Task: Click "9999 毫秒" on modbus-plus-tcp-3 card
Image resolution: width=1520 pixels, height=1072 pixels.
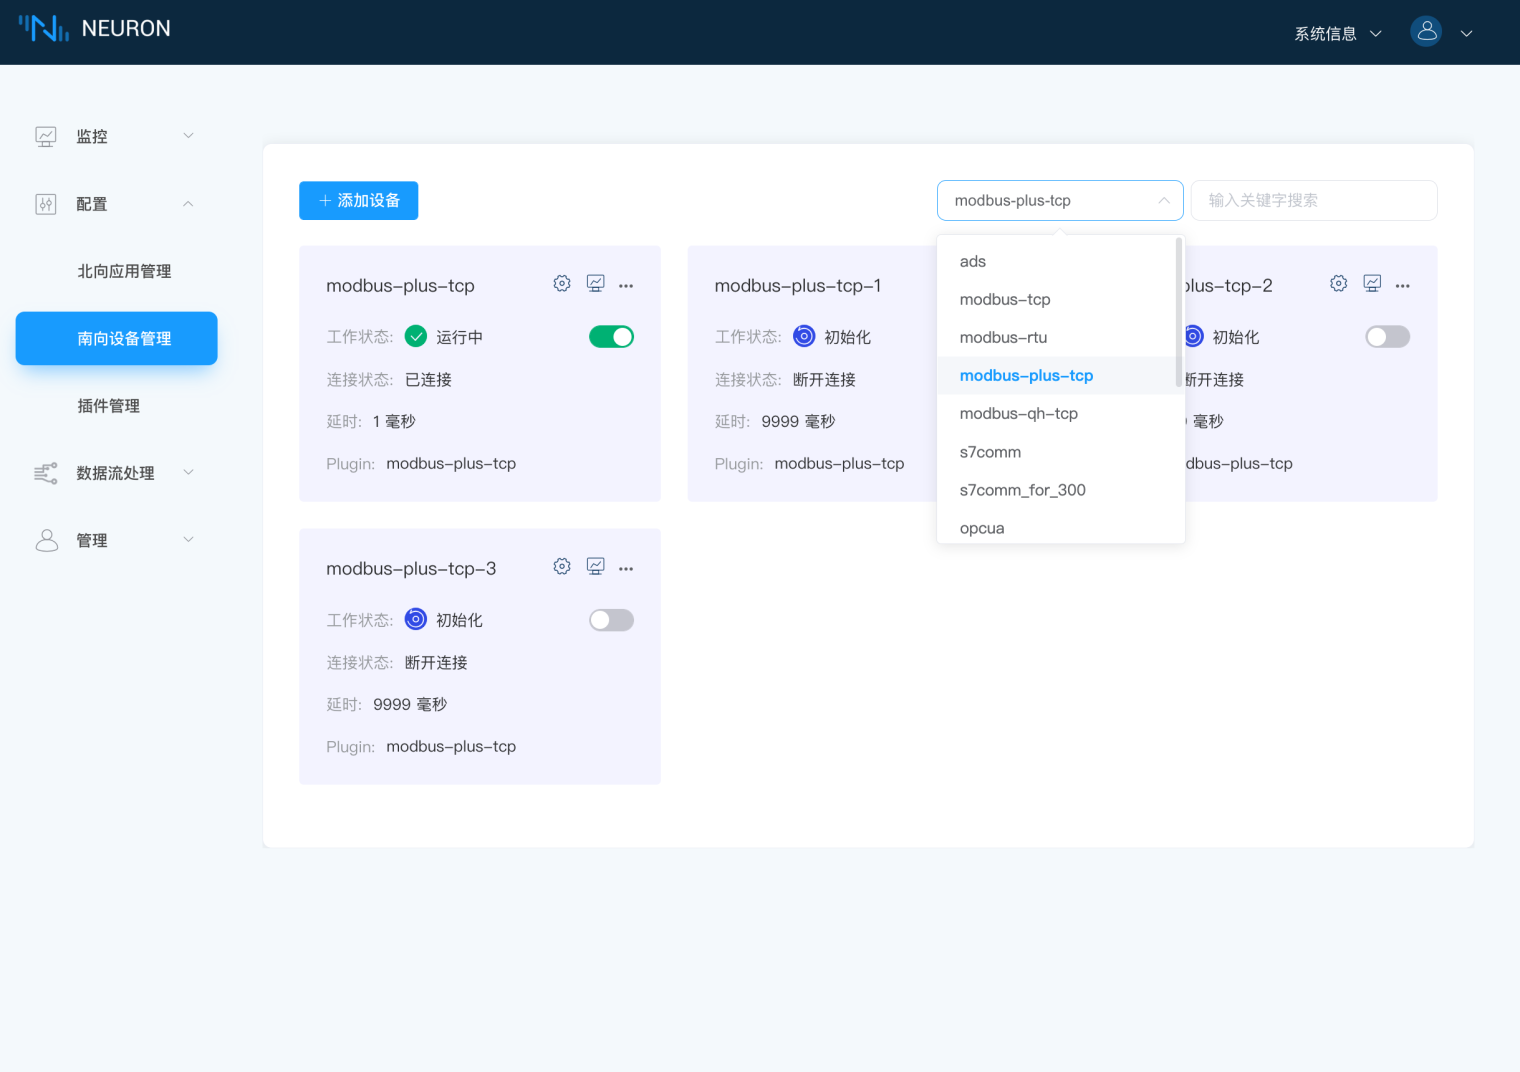Action: tap(410, 704)
